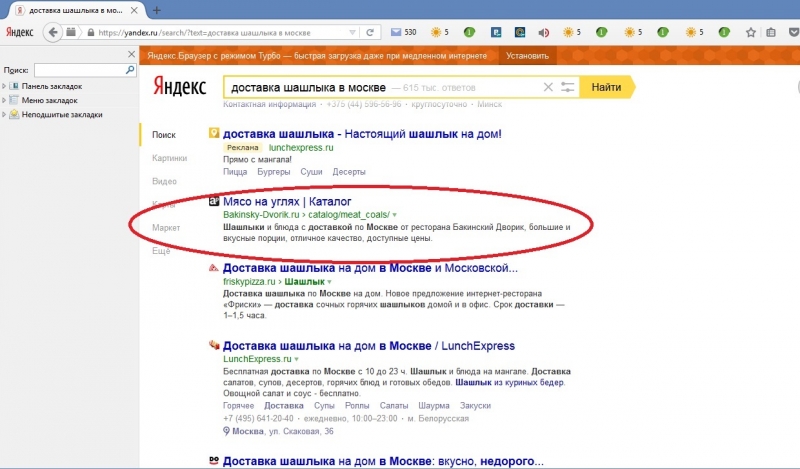Click the location pin before 'Москва, ул. Скаковая'

[x=227, y=431]
